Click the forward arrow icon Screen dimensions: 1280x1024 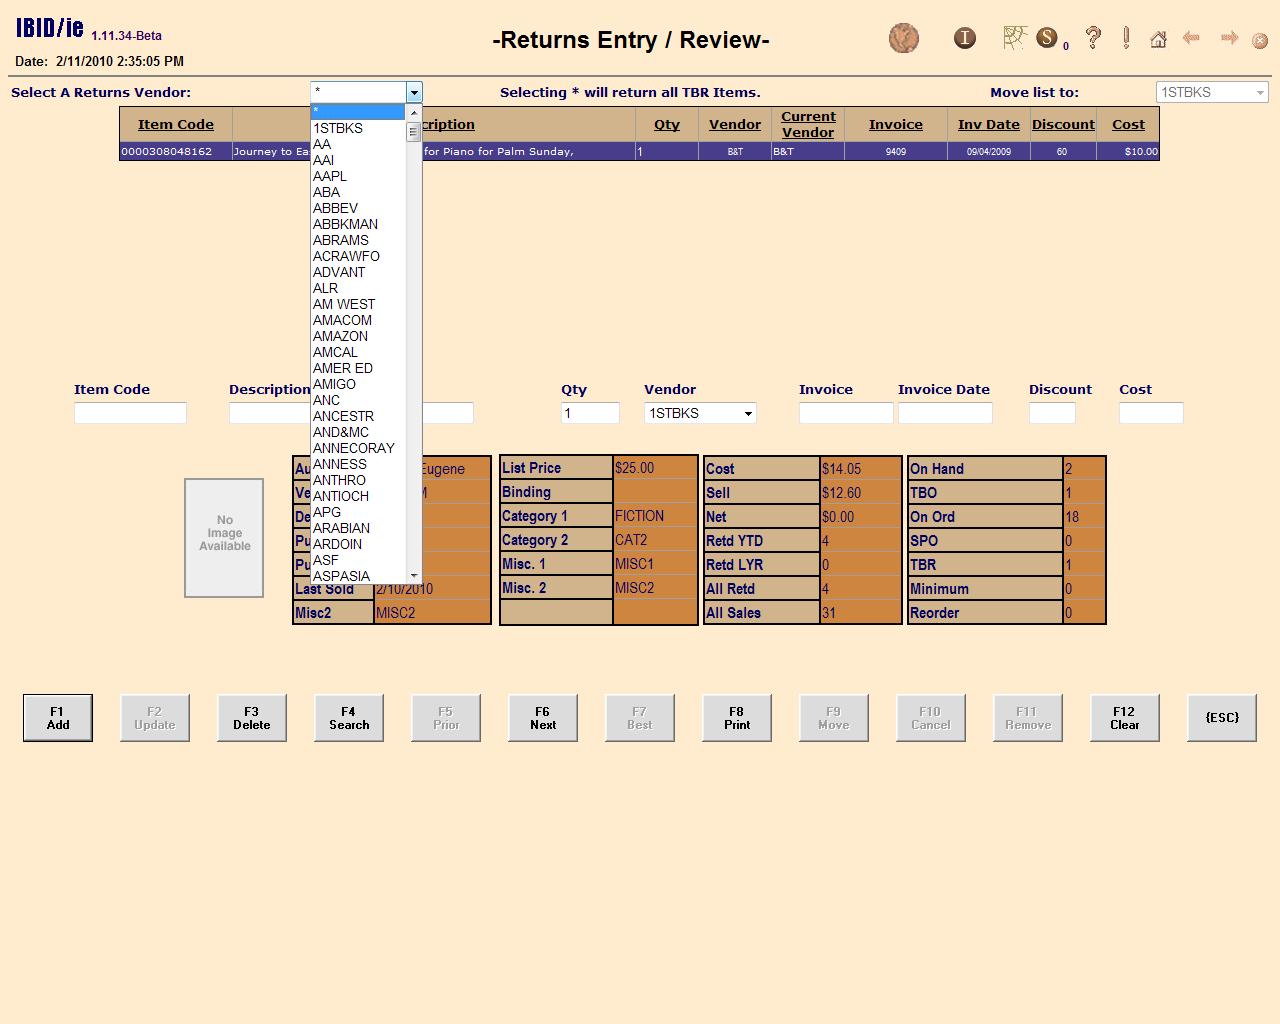pos(1229,38)
